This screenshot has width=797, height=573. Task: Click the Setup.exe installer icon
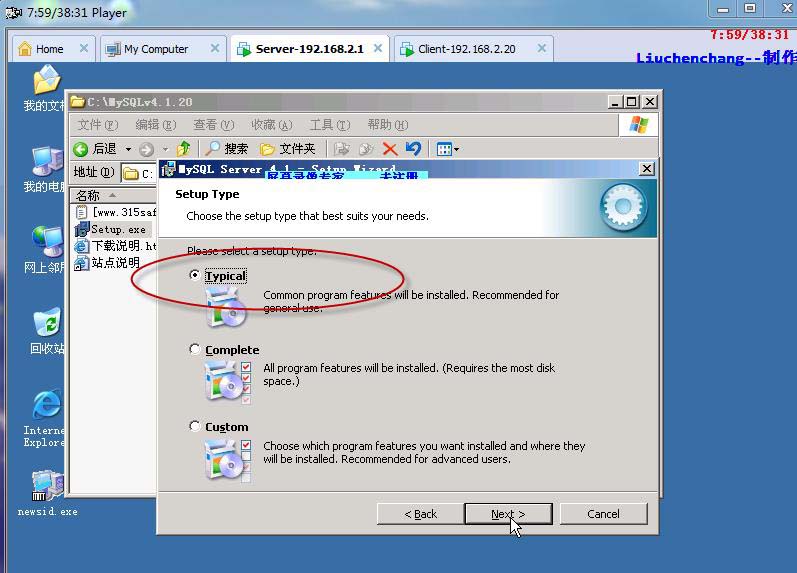(82, 229)
